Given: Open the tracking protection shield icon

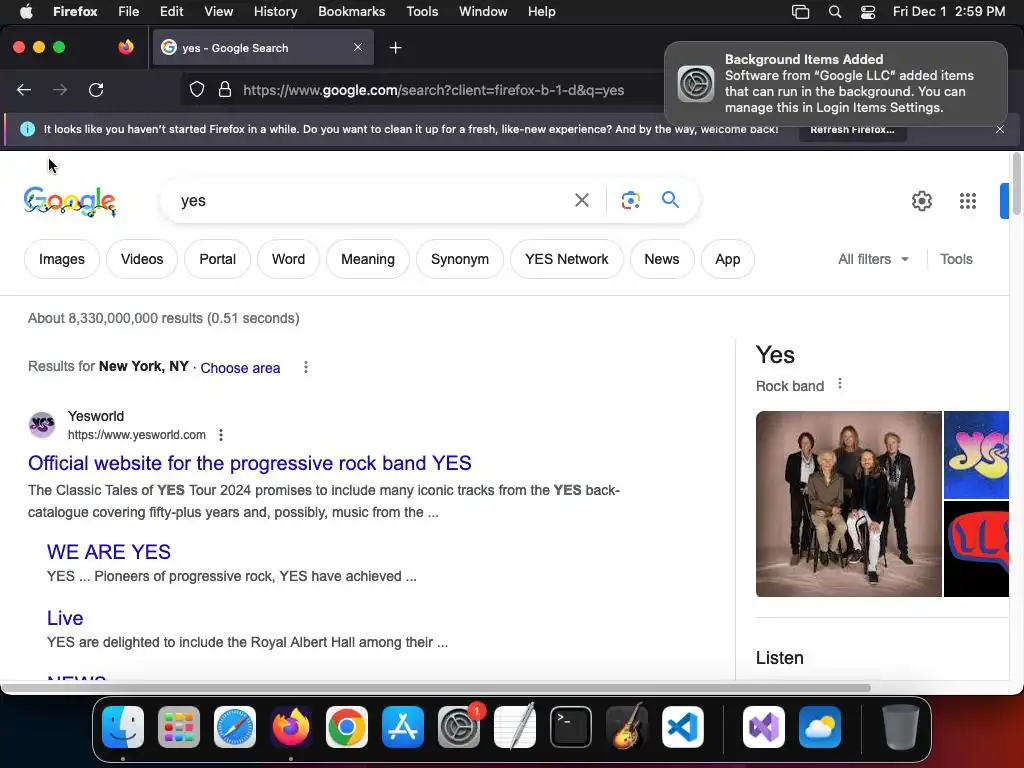Looking at the screenshot, I should (x=197, y=89).
